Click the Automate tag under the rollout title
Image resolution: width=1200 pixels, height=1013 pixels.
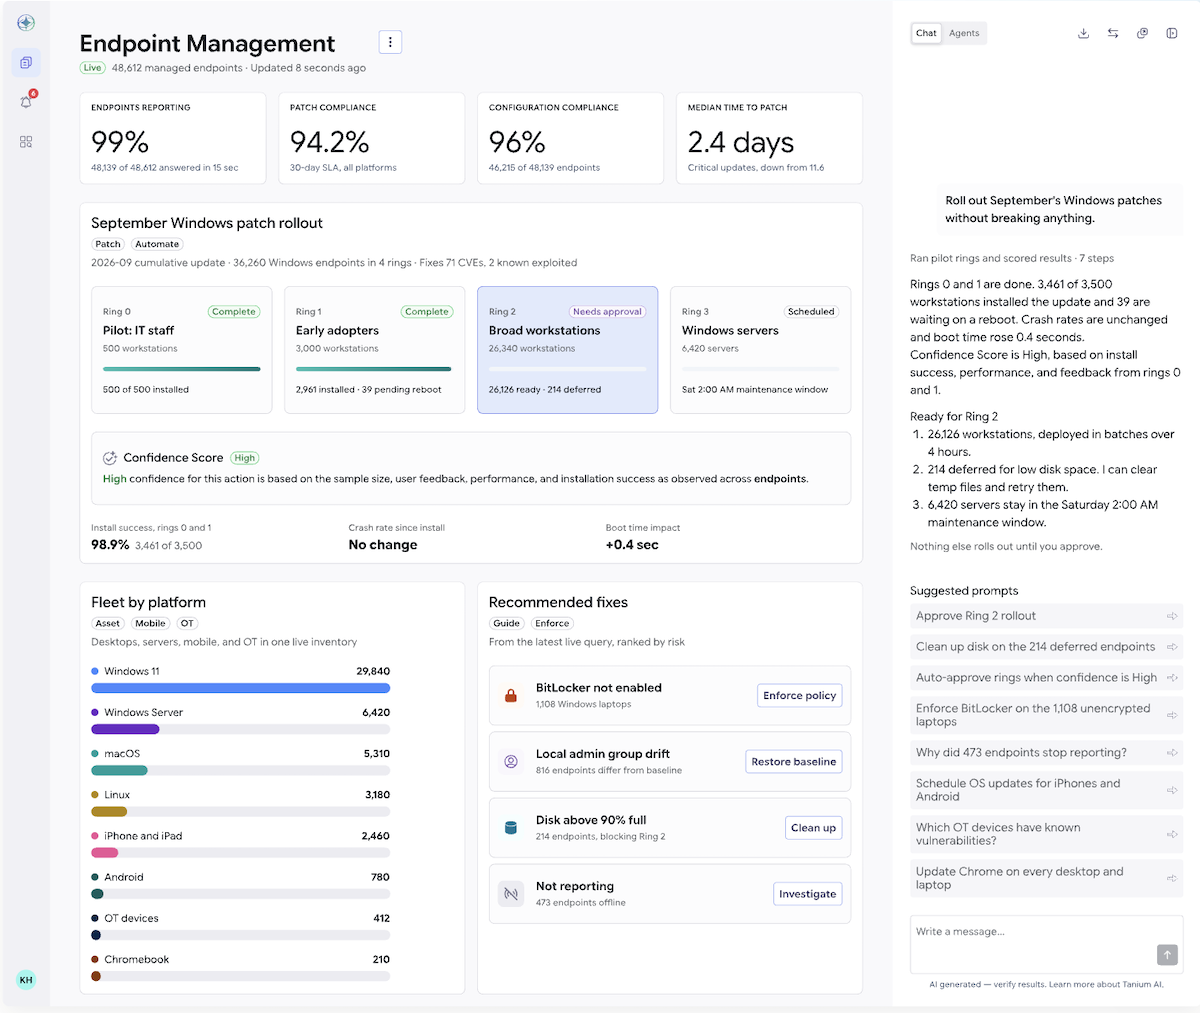(157, 244)
